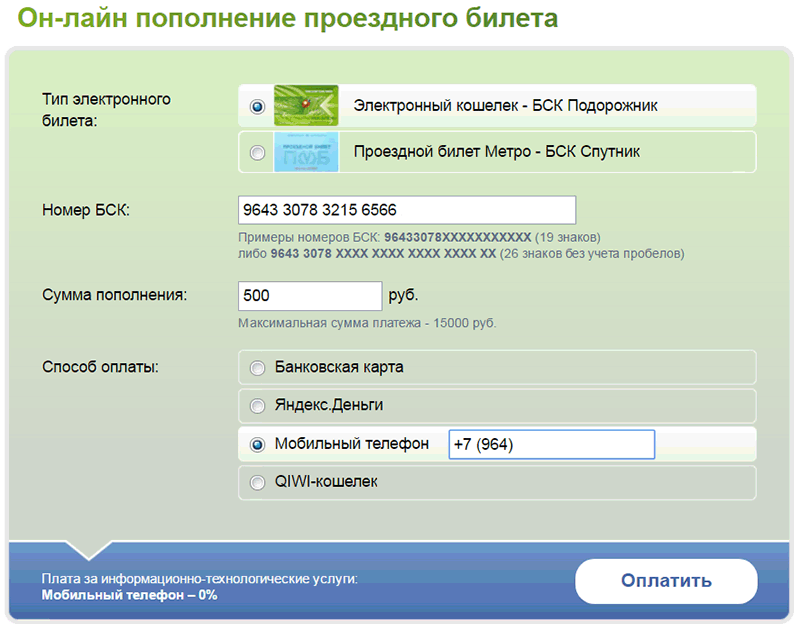Click the mobile phone number field
Screen dimensions: 800x631
(x=552, y=444)
